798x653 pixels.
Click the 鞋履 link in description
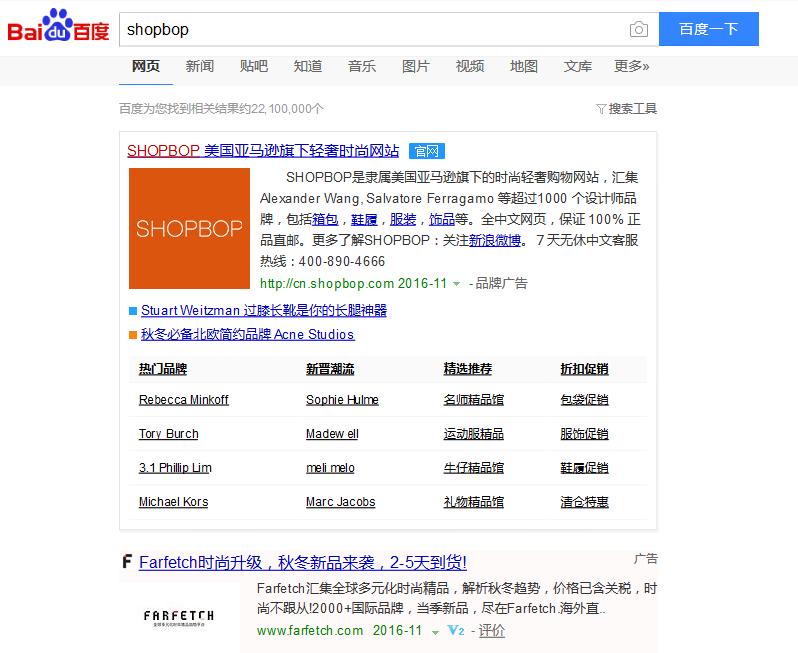[364, 219]
